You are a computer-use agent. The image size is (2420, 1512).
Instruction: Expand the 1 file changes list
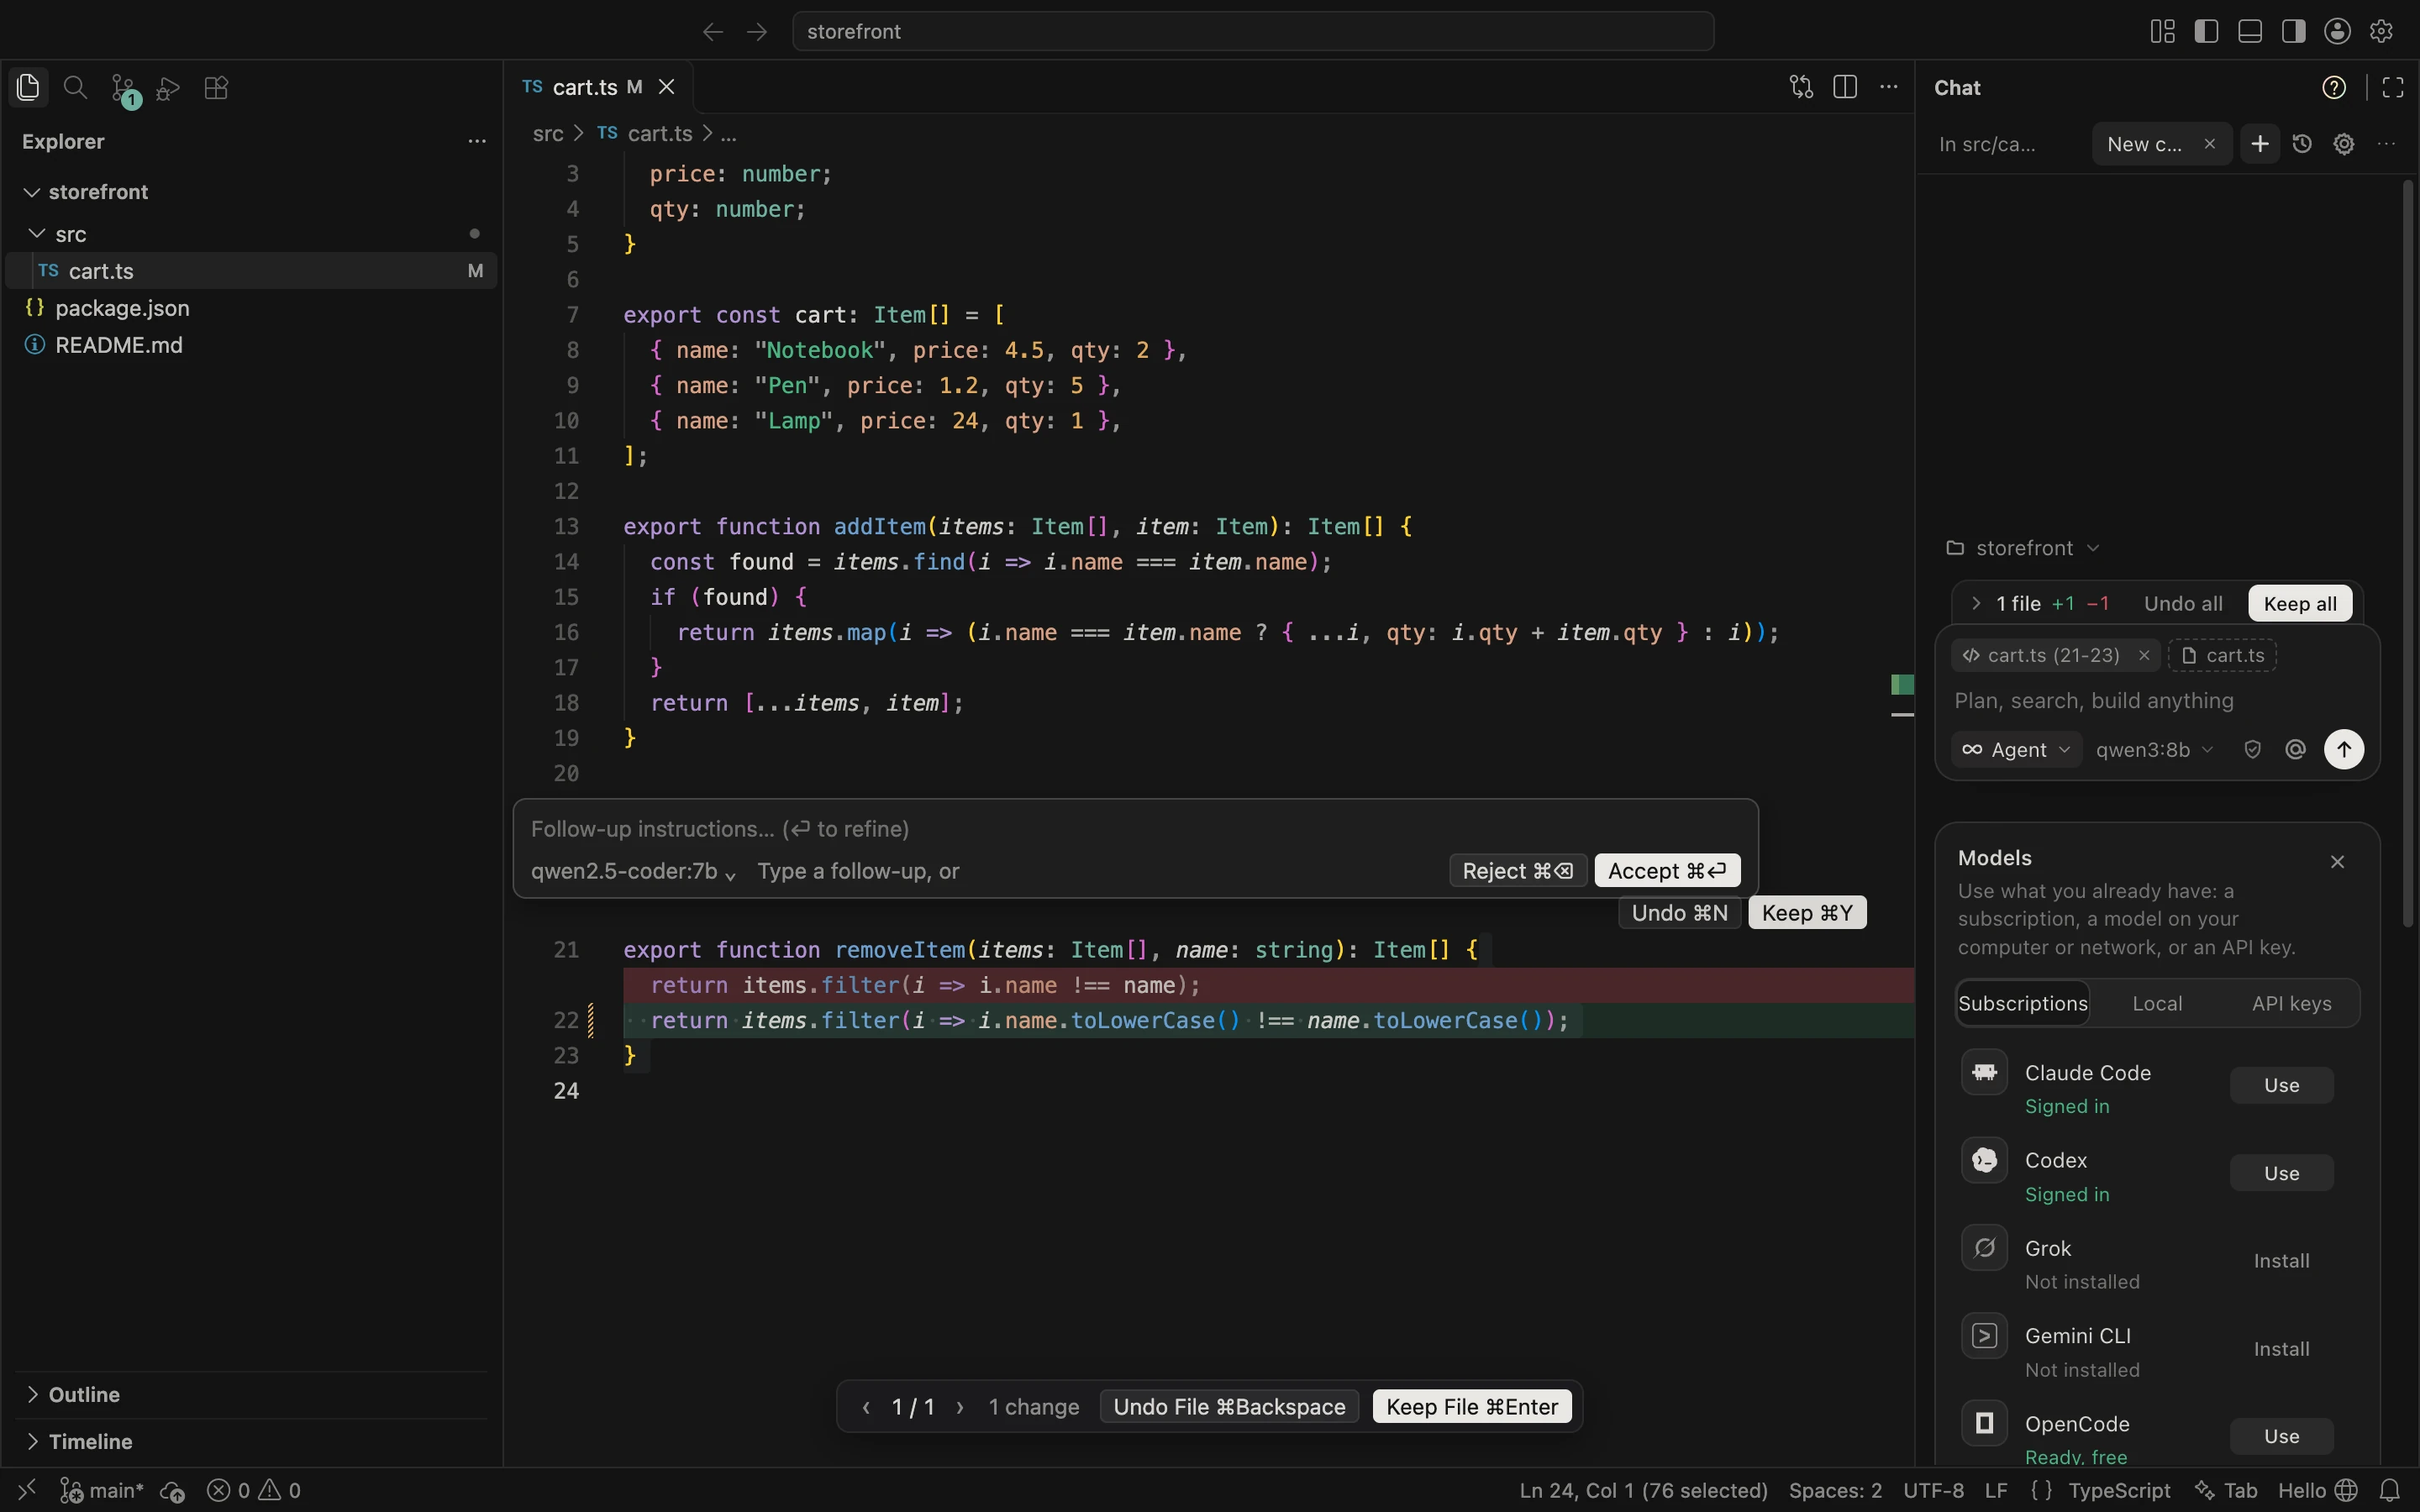click(1975, 603)
